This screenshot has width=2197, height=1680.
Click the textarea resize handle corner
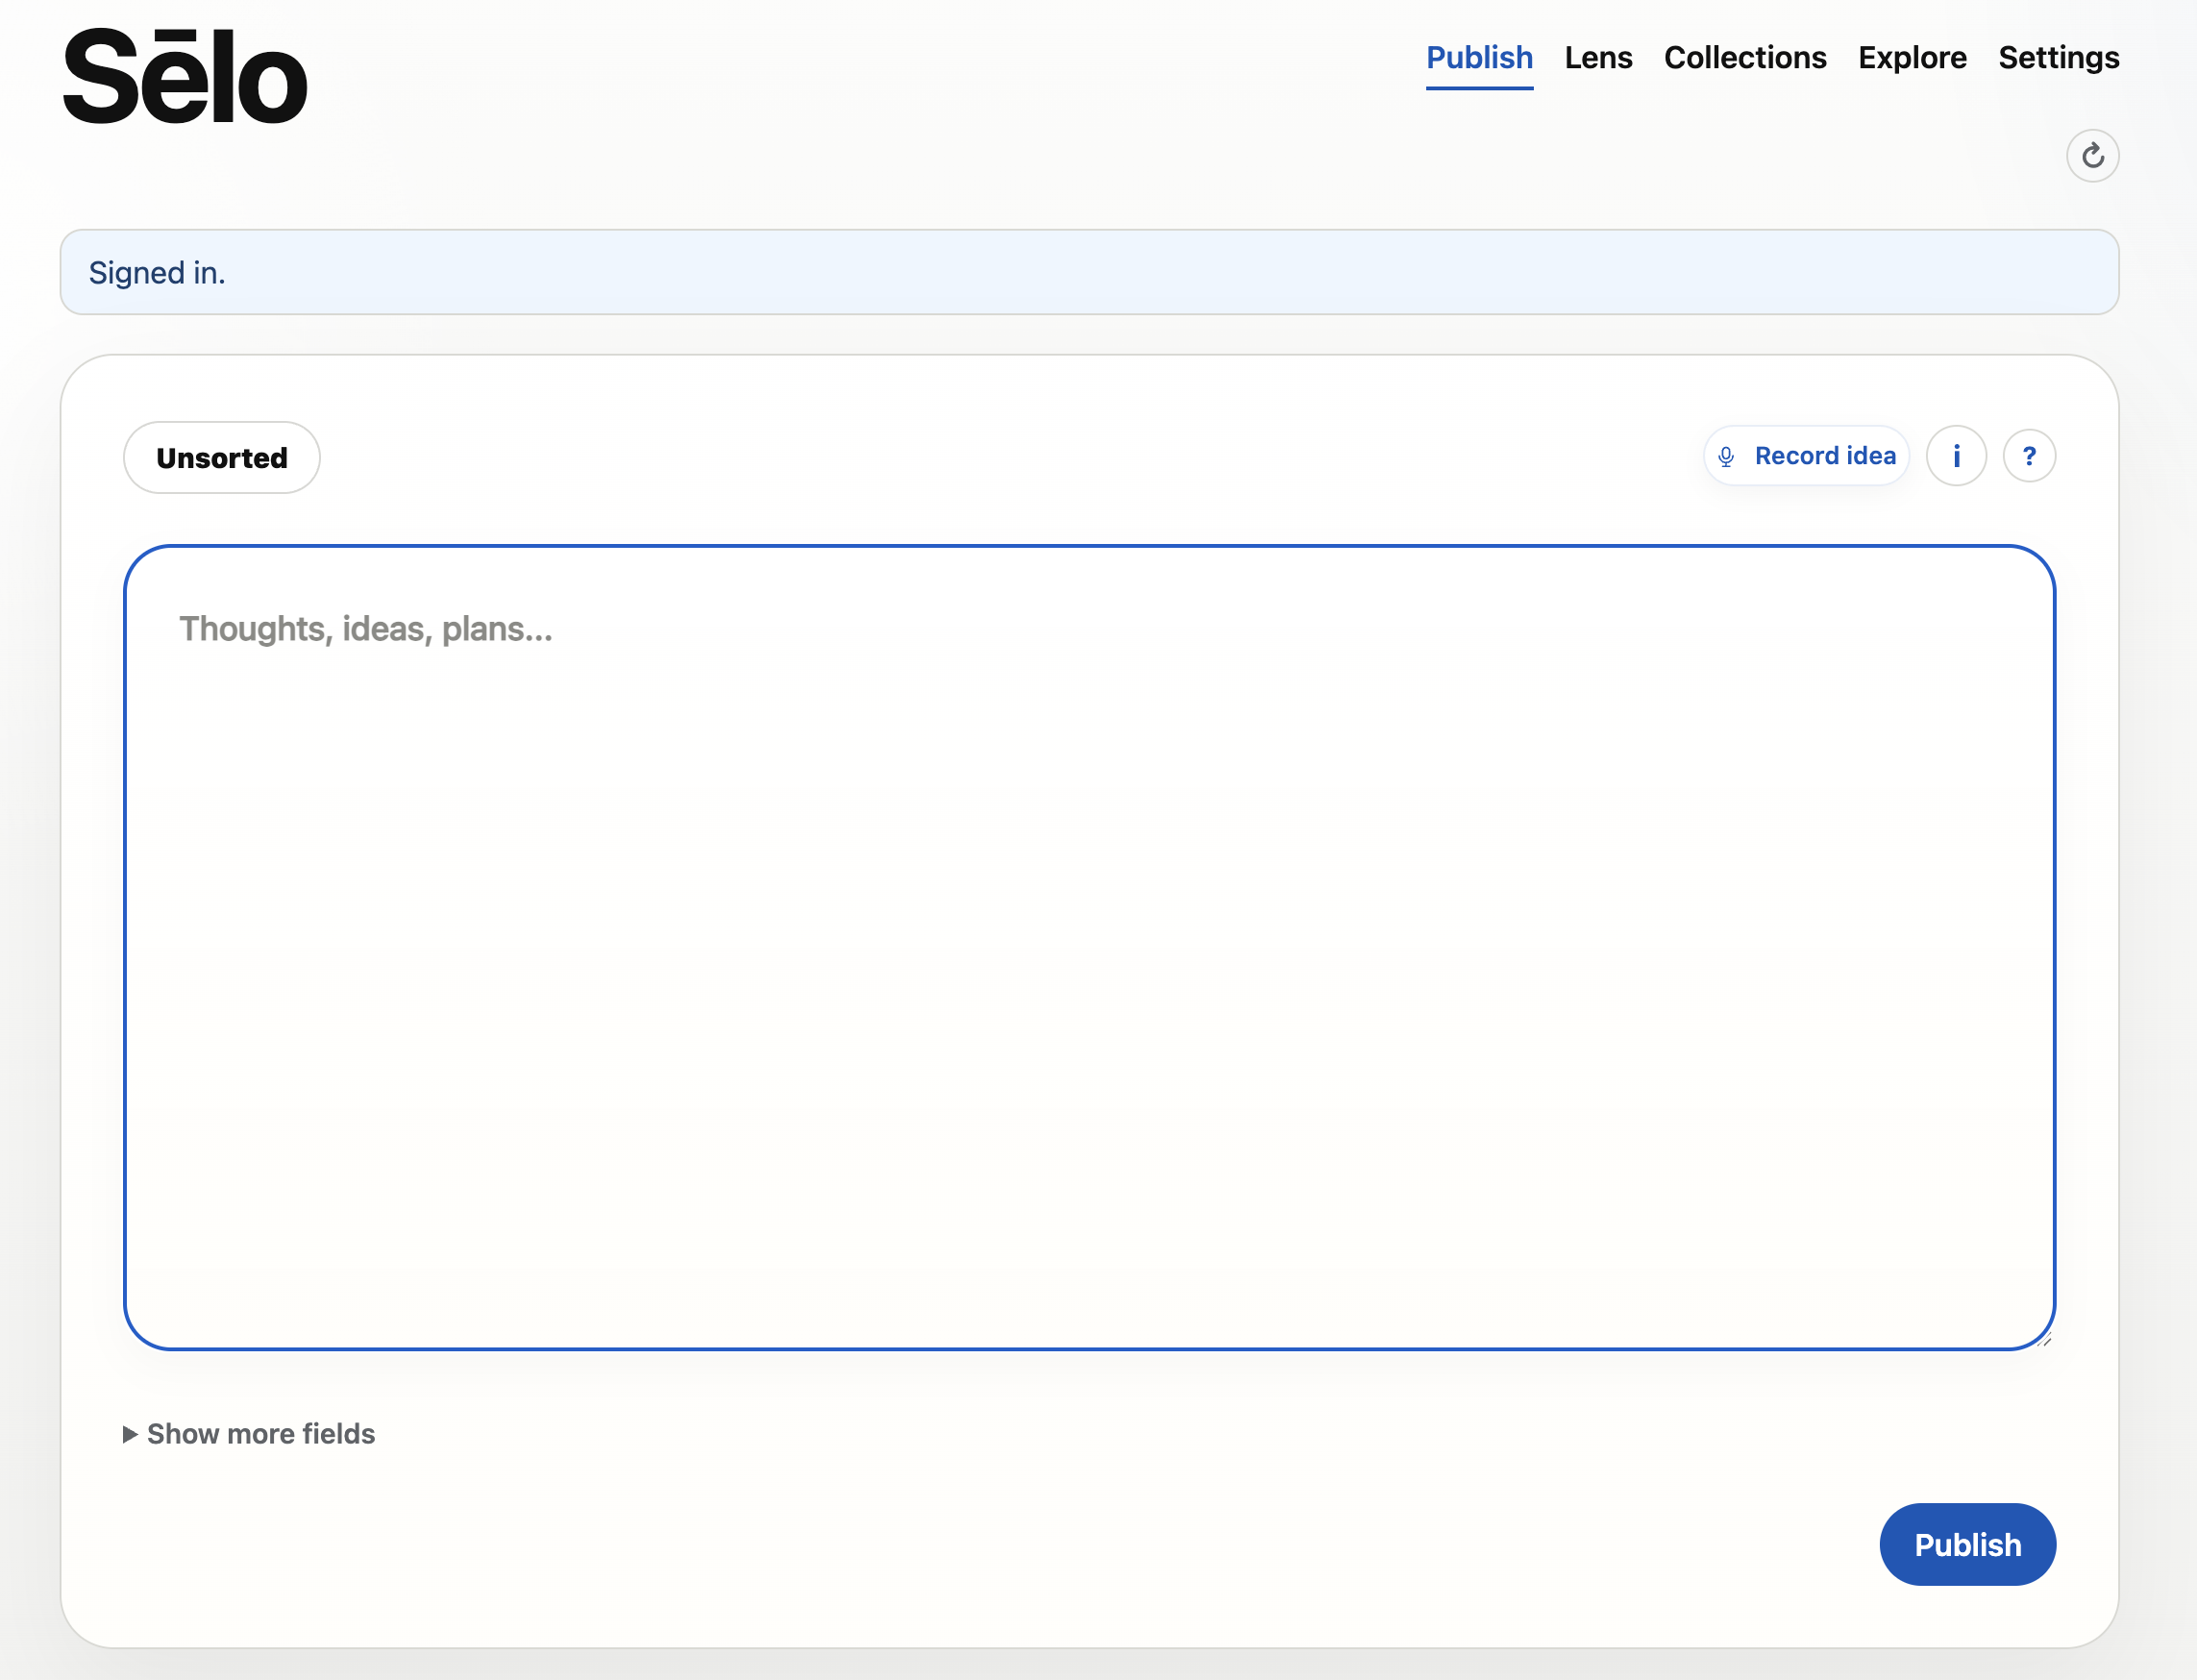pos(2045,1340)
